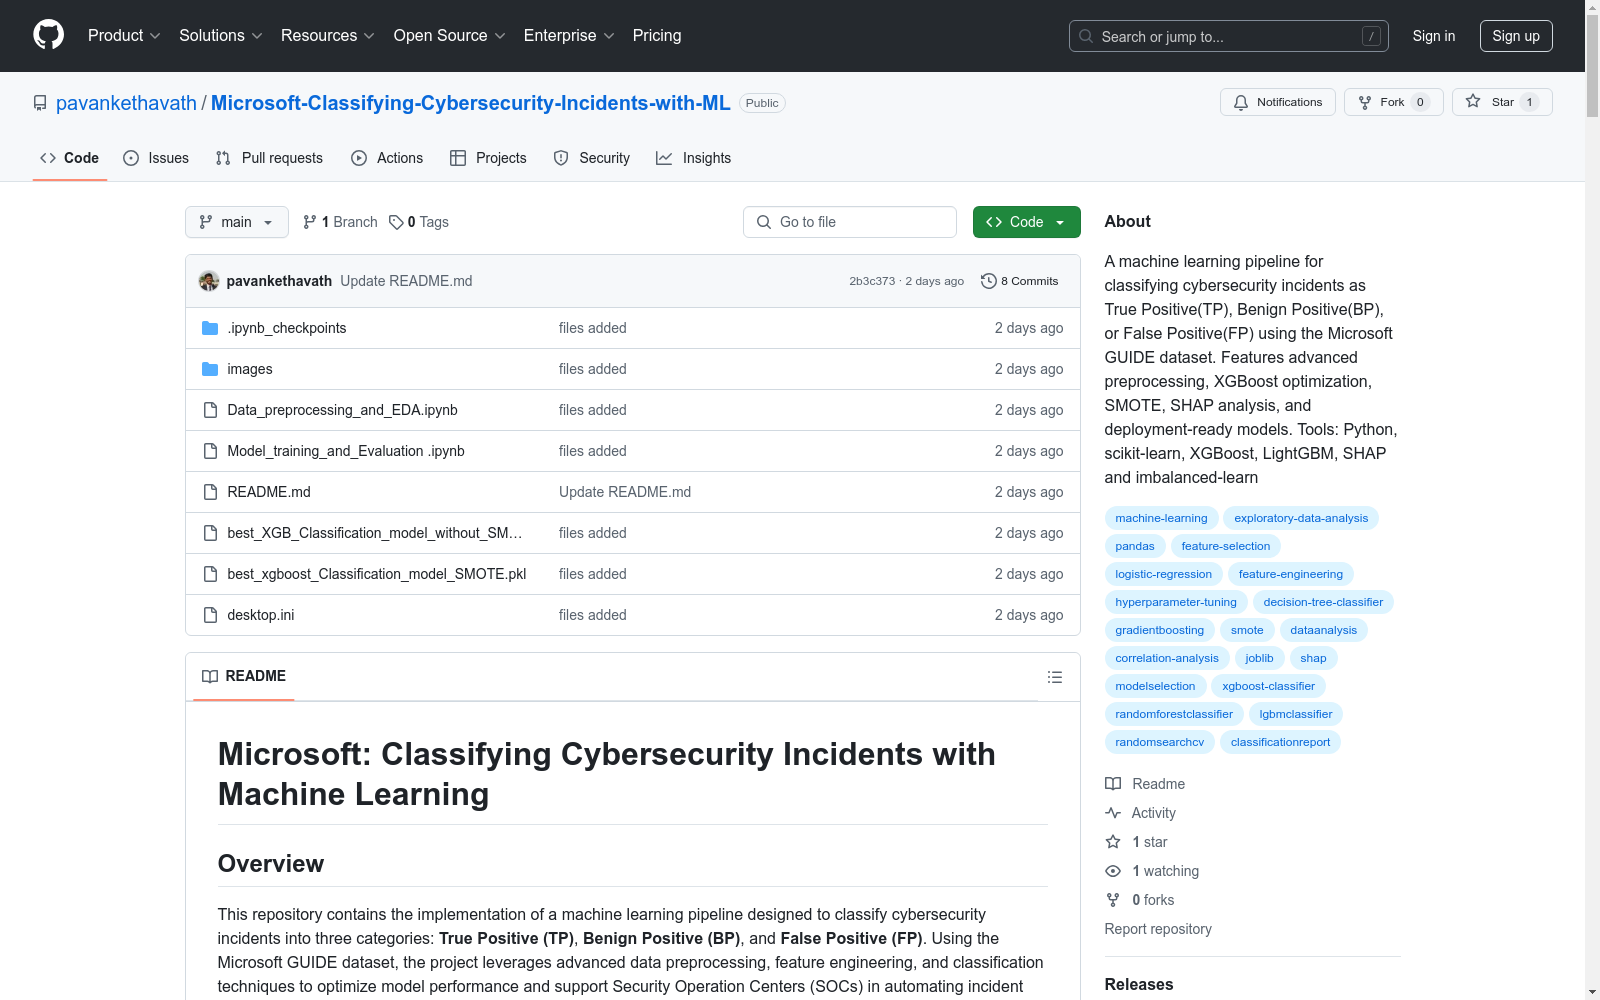Click the book icon beside Readme
This screenshot has width=1600, height=1000.
(x=1113, y=784)
